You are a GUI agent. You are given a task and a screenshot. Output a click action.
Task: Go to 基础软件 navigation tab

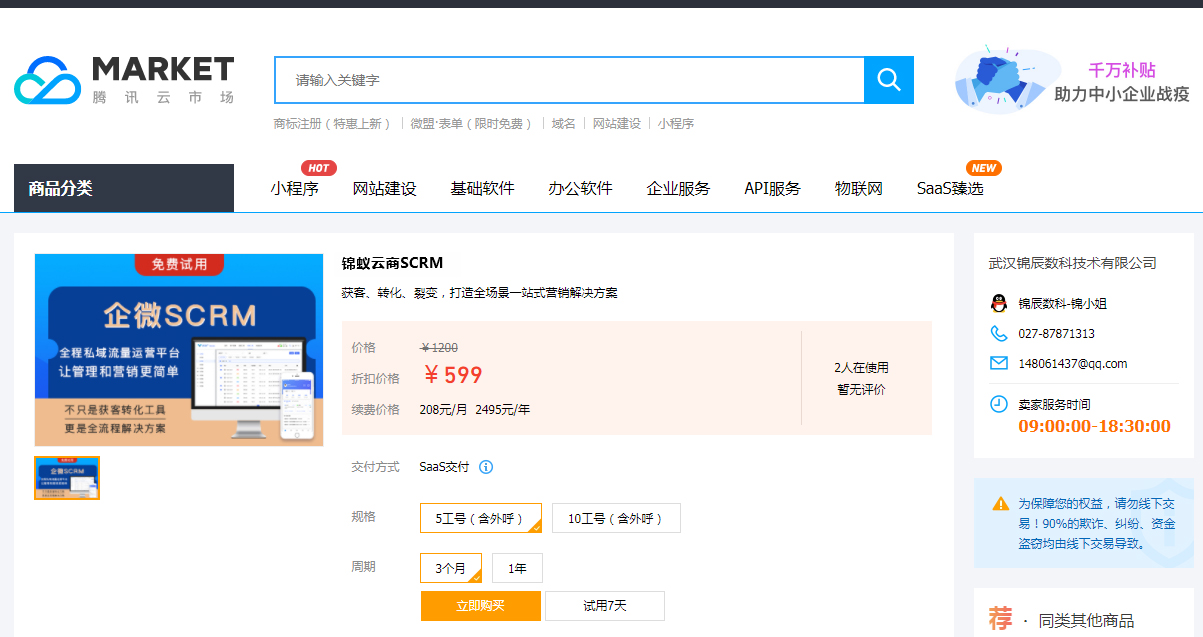(482, 188)
